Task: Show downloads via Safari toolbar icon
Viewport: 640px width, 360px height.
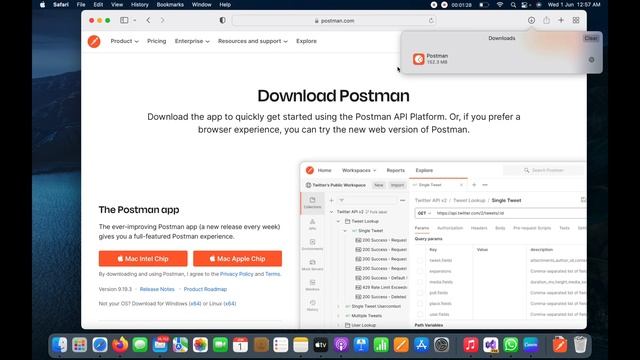Action: [x=531, y=20]
